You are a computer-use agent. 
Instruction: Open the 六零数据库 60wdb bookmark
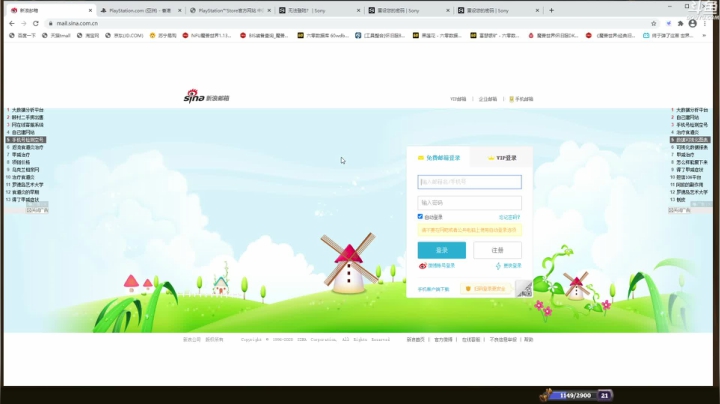point(323,35)
